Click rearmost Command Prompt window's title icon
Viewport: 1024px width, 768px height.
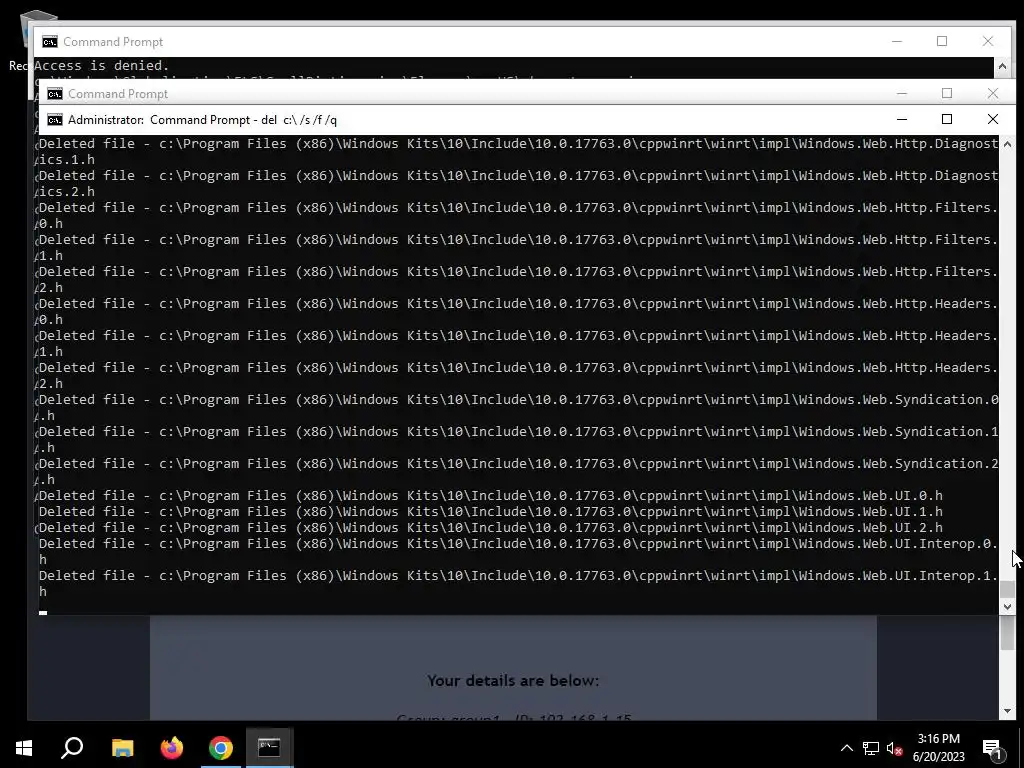(x=50, y=42)
